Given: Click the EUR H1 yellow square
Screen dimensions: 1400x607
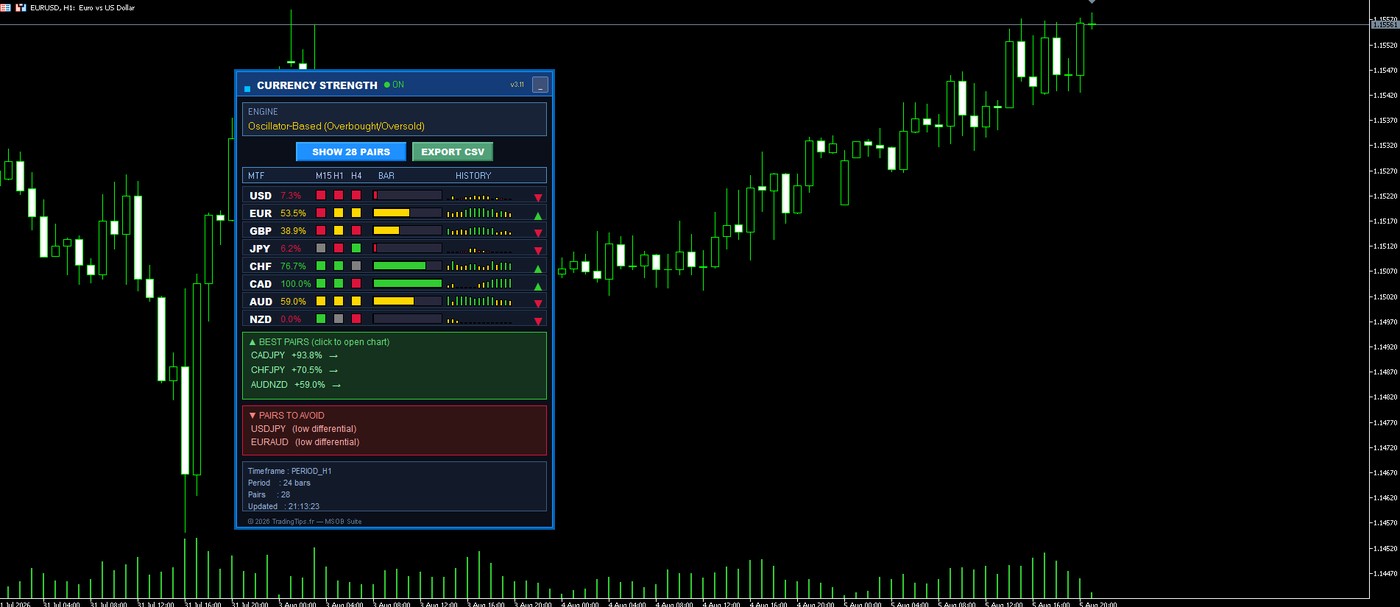Looking at the screenshot, I should (339, 213).
